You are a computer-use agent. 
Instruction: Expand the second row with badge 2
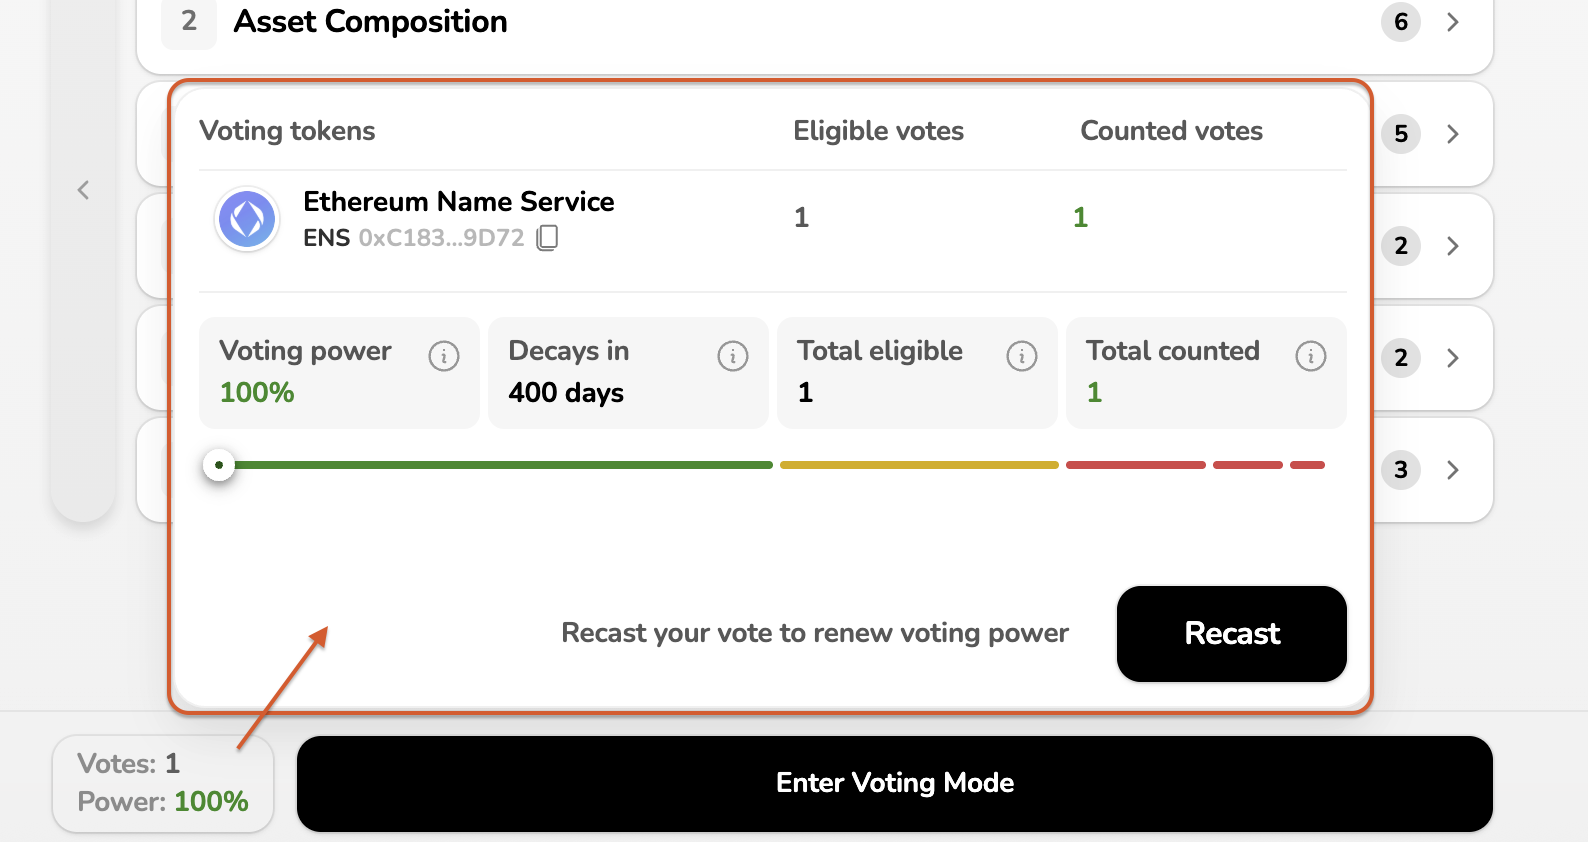[1453, 358]
